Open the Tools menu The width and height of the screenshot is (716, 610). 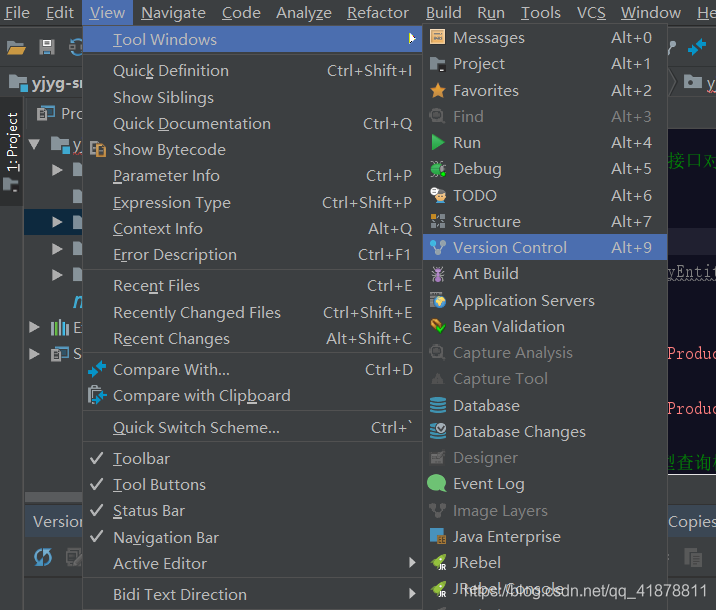(x=541, y=12)
